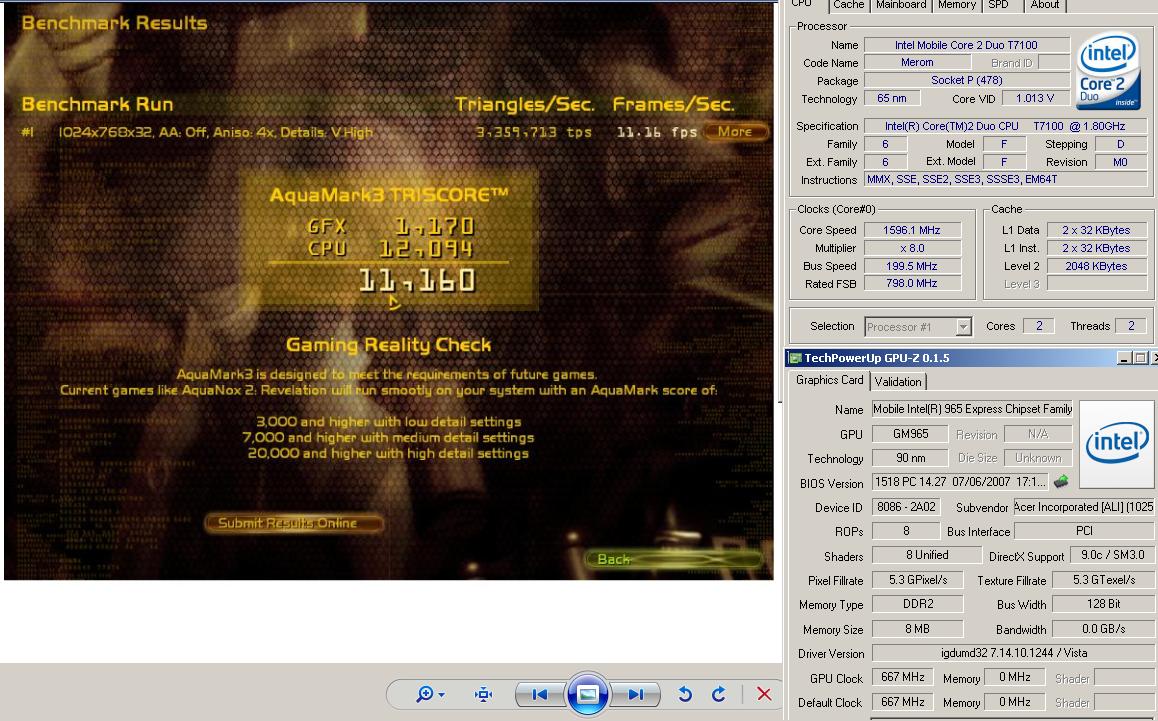The height and width of the screenshot is (721, 1158).
Task: Minimize the GPU-Z window
Action: coord(1124,358)
